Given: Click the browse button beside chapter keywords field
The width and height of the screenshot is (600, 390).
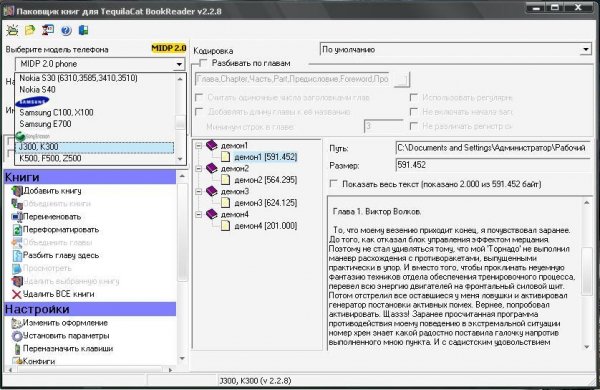Looking at the screenshot, I should (402, 79).
